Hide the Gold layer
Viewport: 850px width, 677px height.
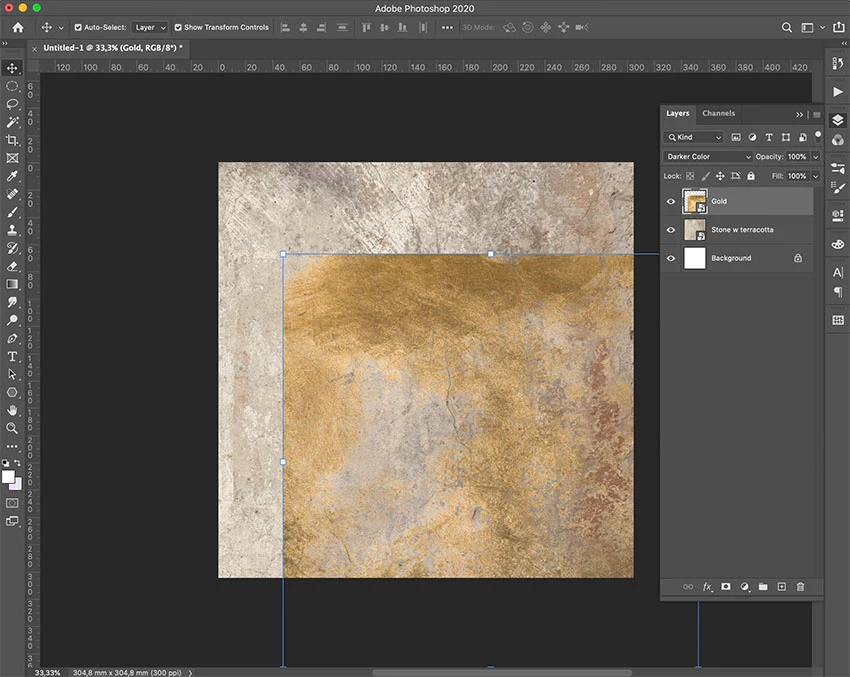click(671, 201)
